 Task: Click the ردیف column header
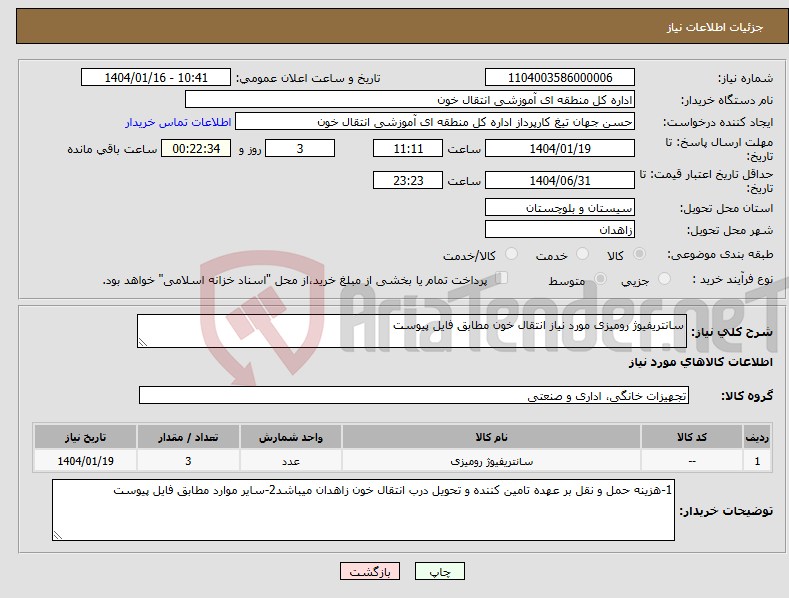757,436
